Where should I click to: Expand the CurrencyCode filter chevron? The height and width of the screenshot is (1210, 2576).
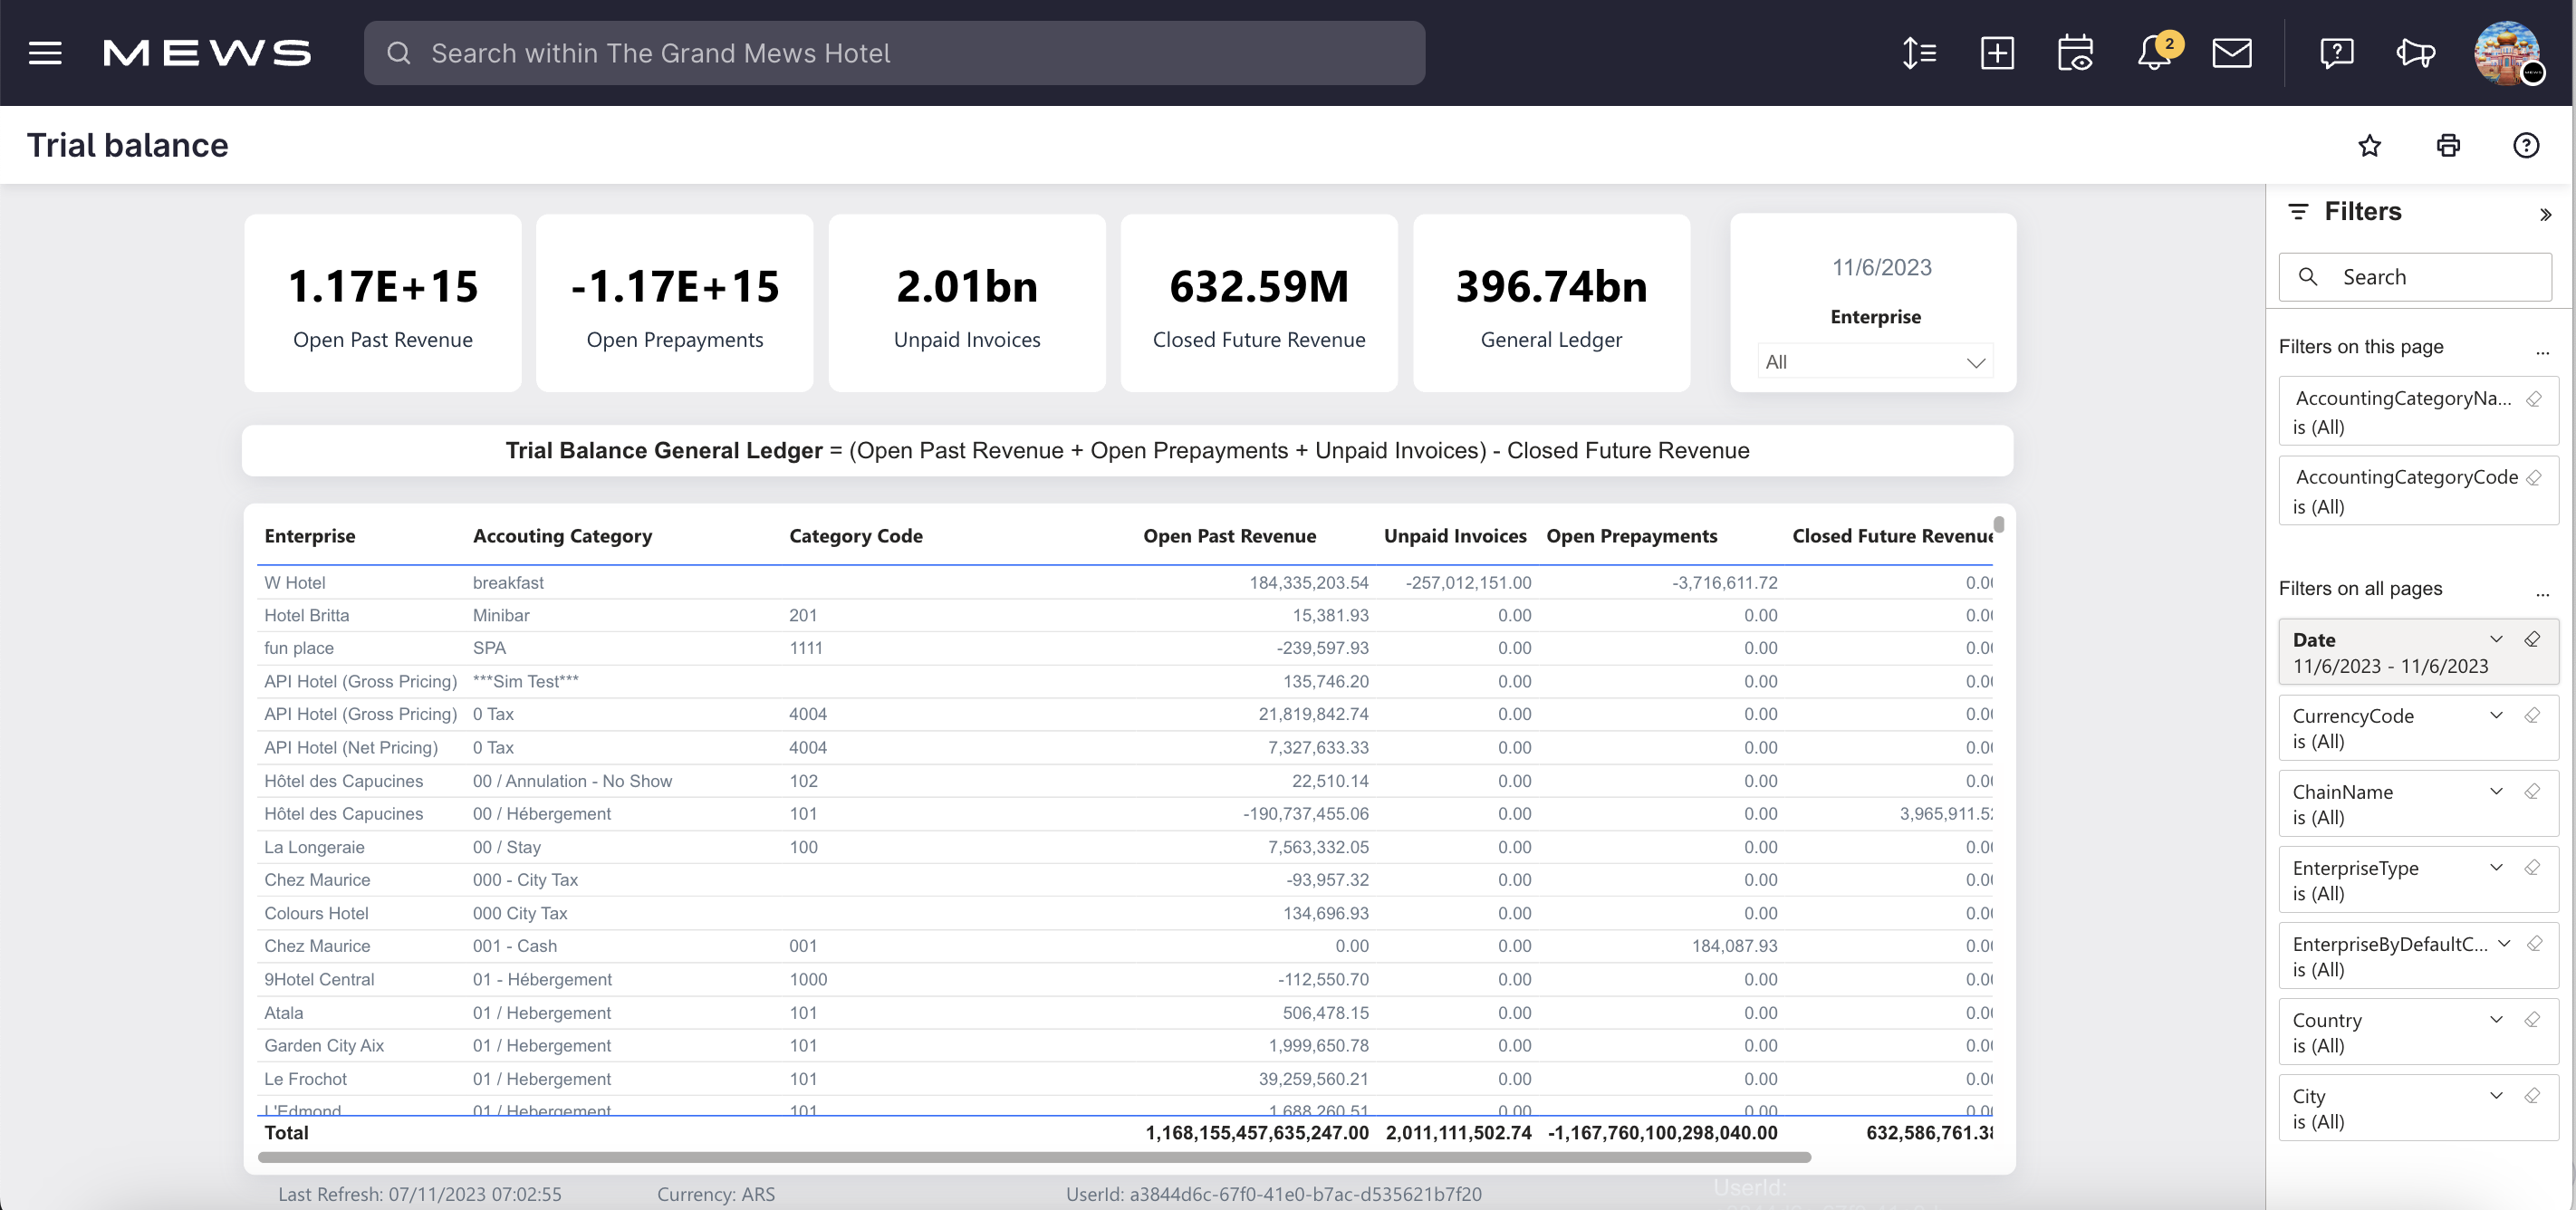click(2496, 716)
